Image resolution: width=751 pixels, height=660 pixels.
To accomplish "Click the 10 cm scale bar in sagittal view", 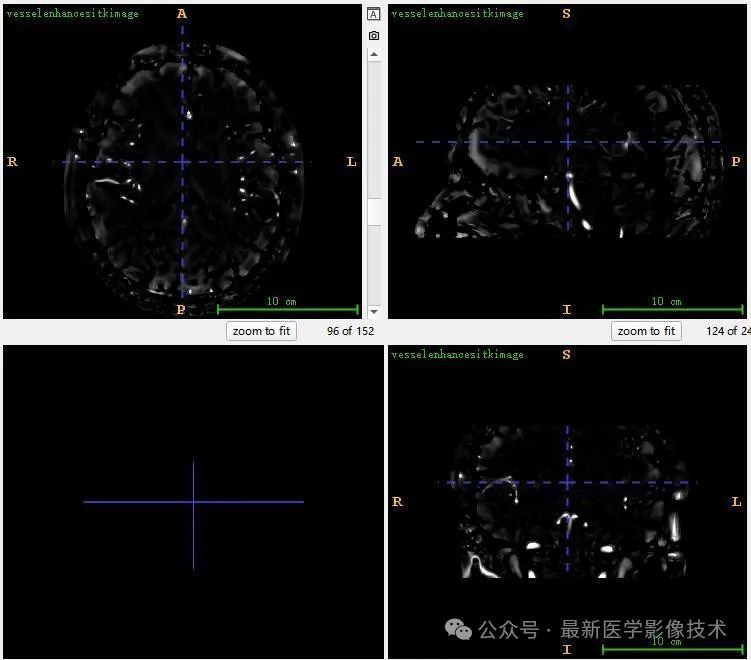I will tap(673, 309).
